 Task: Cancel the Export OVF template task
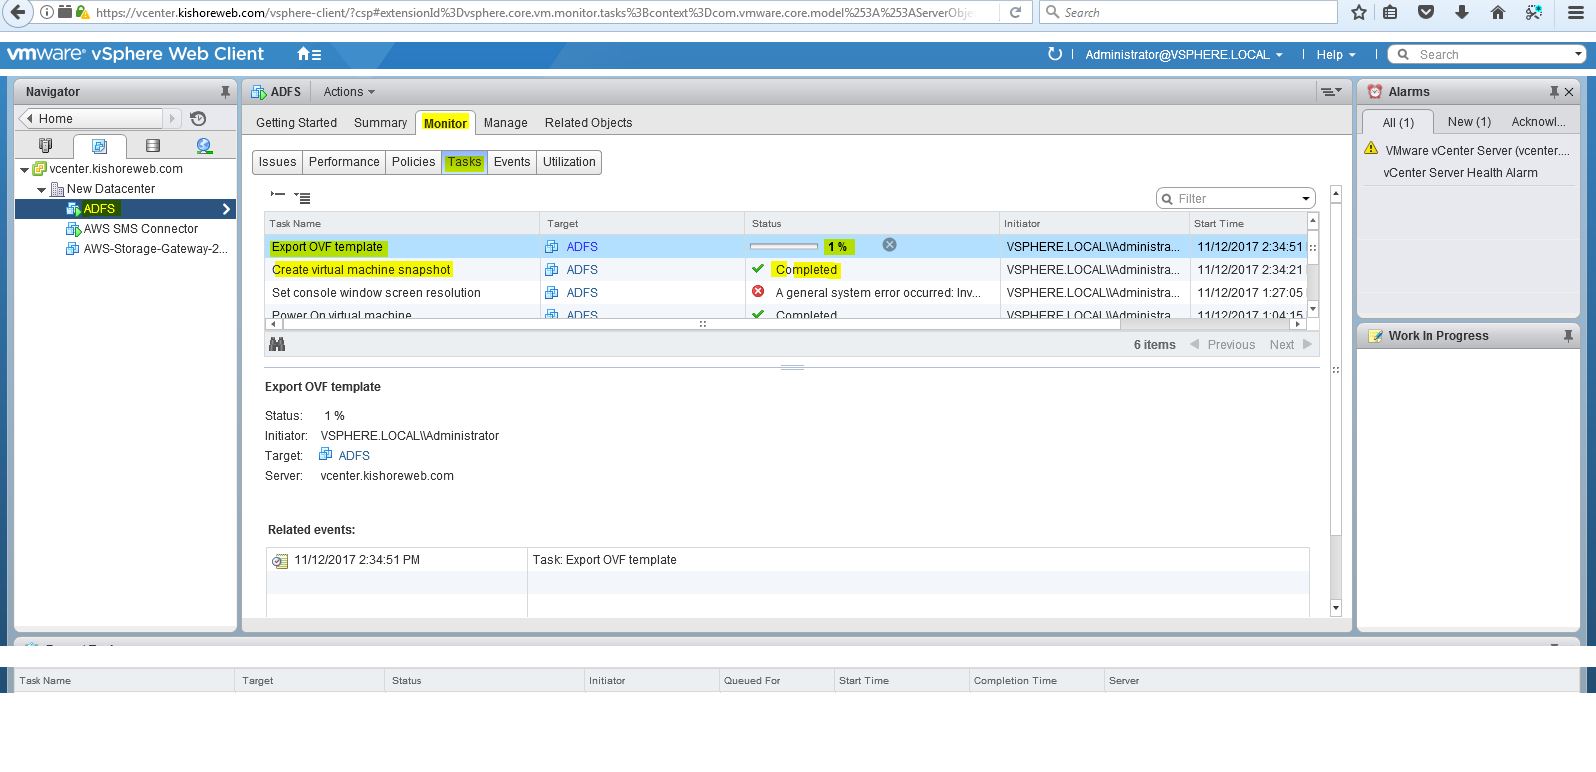tap(889, 245)
